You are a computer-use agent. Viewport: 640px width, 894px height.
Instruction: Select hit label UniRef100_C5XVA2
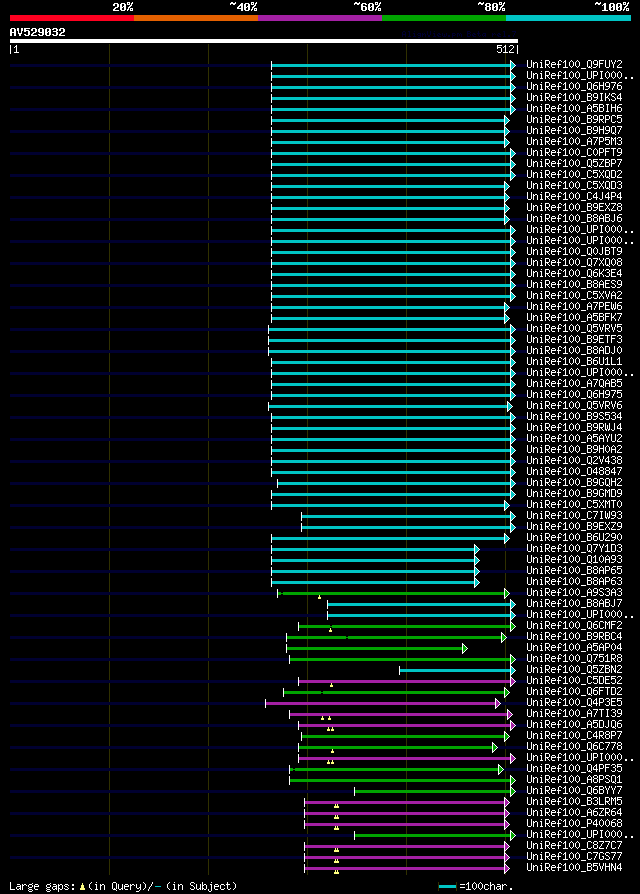(x=574, y=295)
